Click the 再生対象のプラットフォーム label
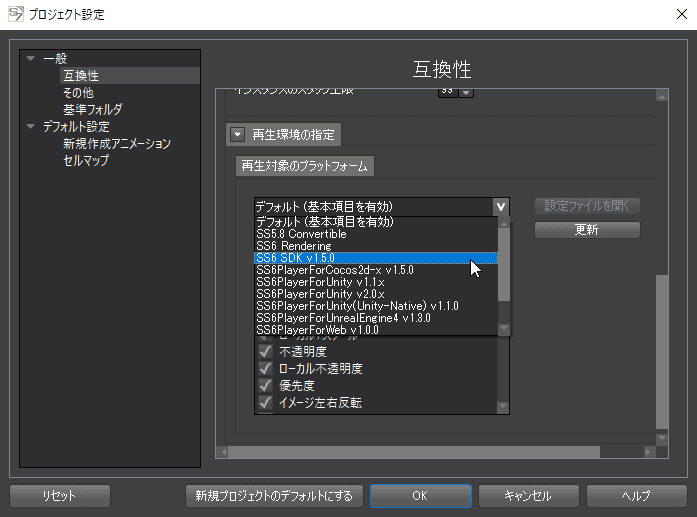 pos(304,166)
